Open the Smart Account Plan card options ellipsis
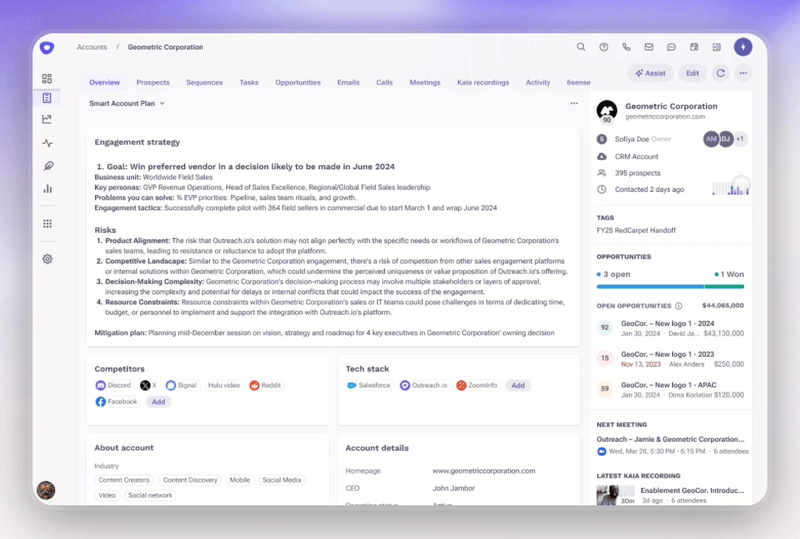This screenshot has width=800, height=539. click(x=573, y=103)
